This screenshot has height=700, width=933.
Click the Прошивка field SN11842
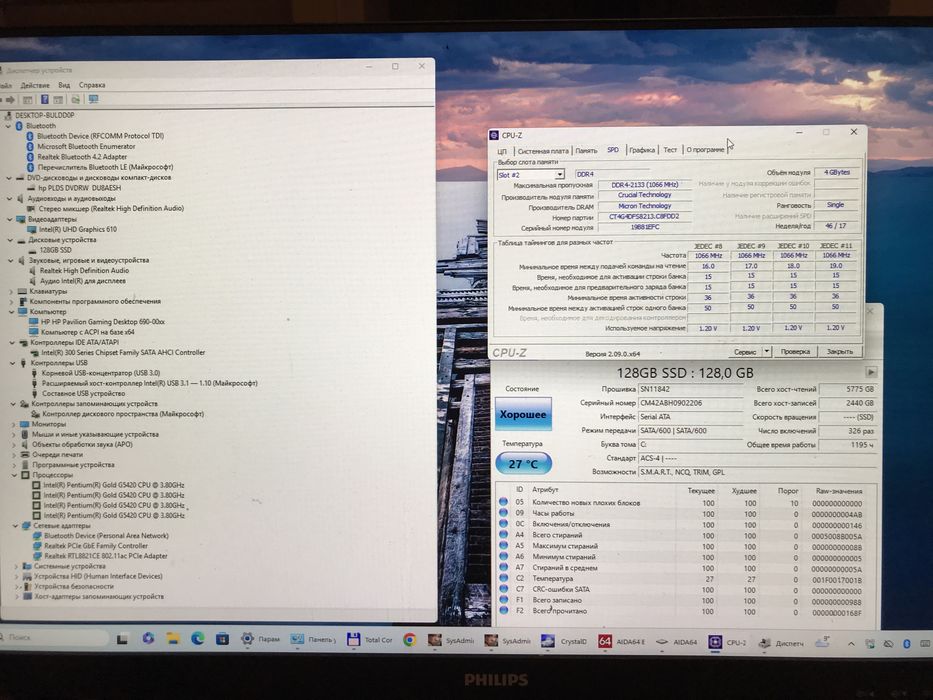(x=690, y=389)
